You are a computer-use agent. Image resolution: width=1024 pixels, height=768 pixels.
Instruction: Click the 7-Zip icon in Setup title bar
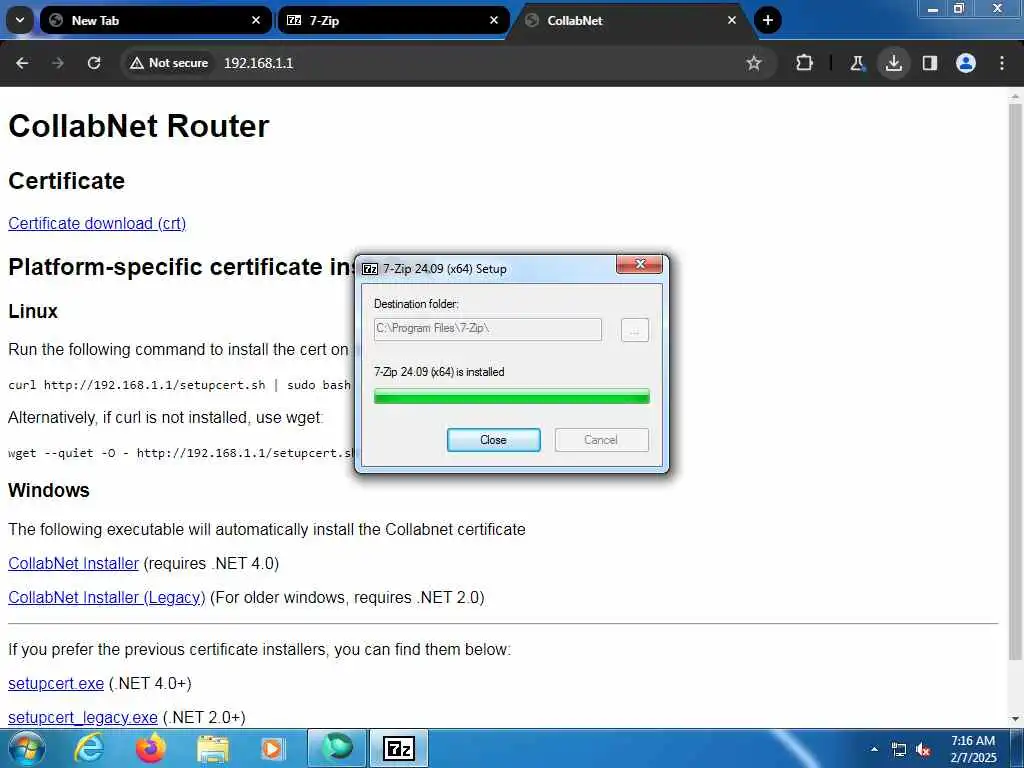coord(370,269)
